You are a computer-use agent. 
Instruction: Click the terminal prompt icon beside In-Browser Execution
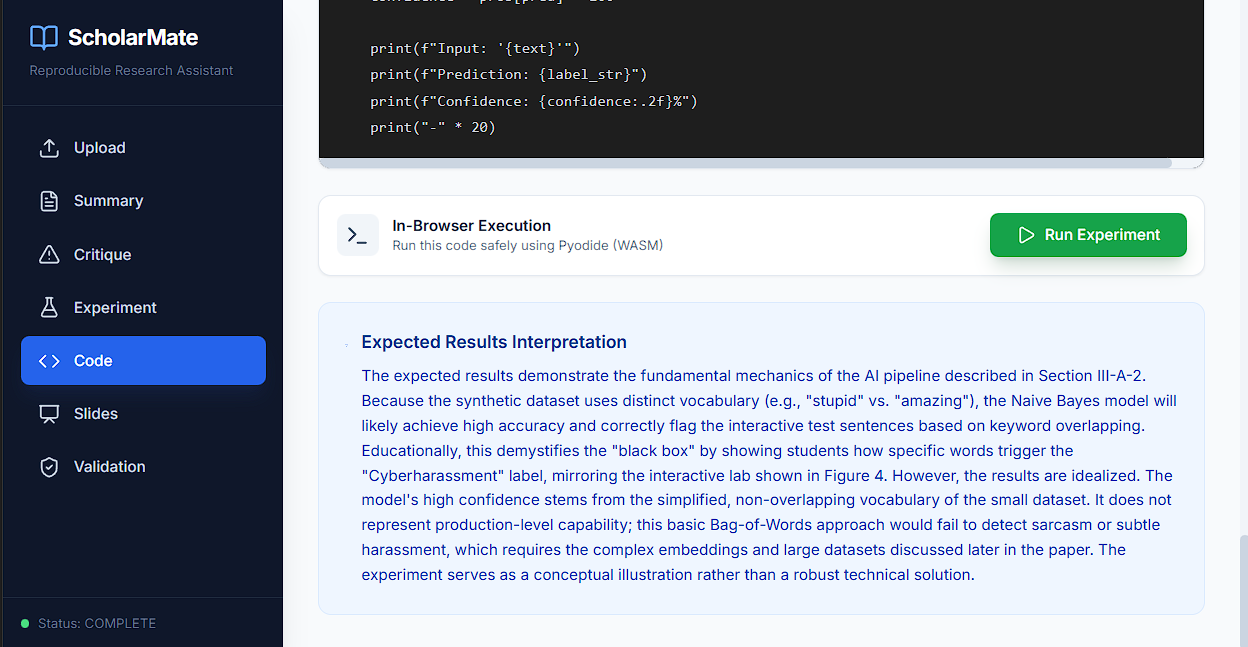[x=357, y=235]
